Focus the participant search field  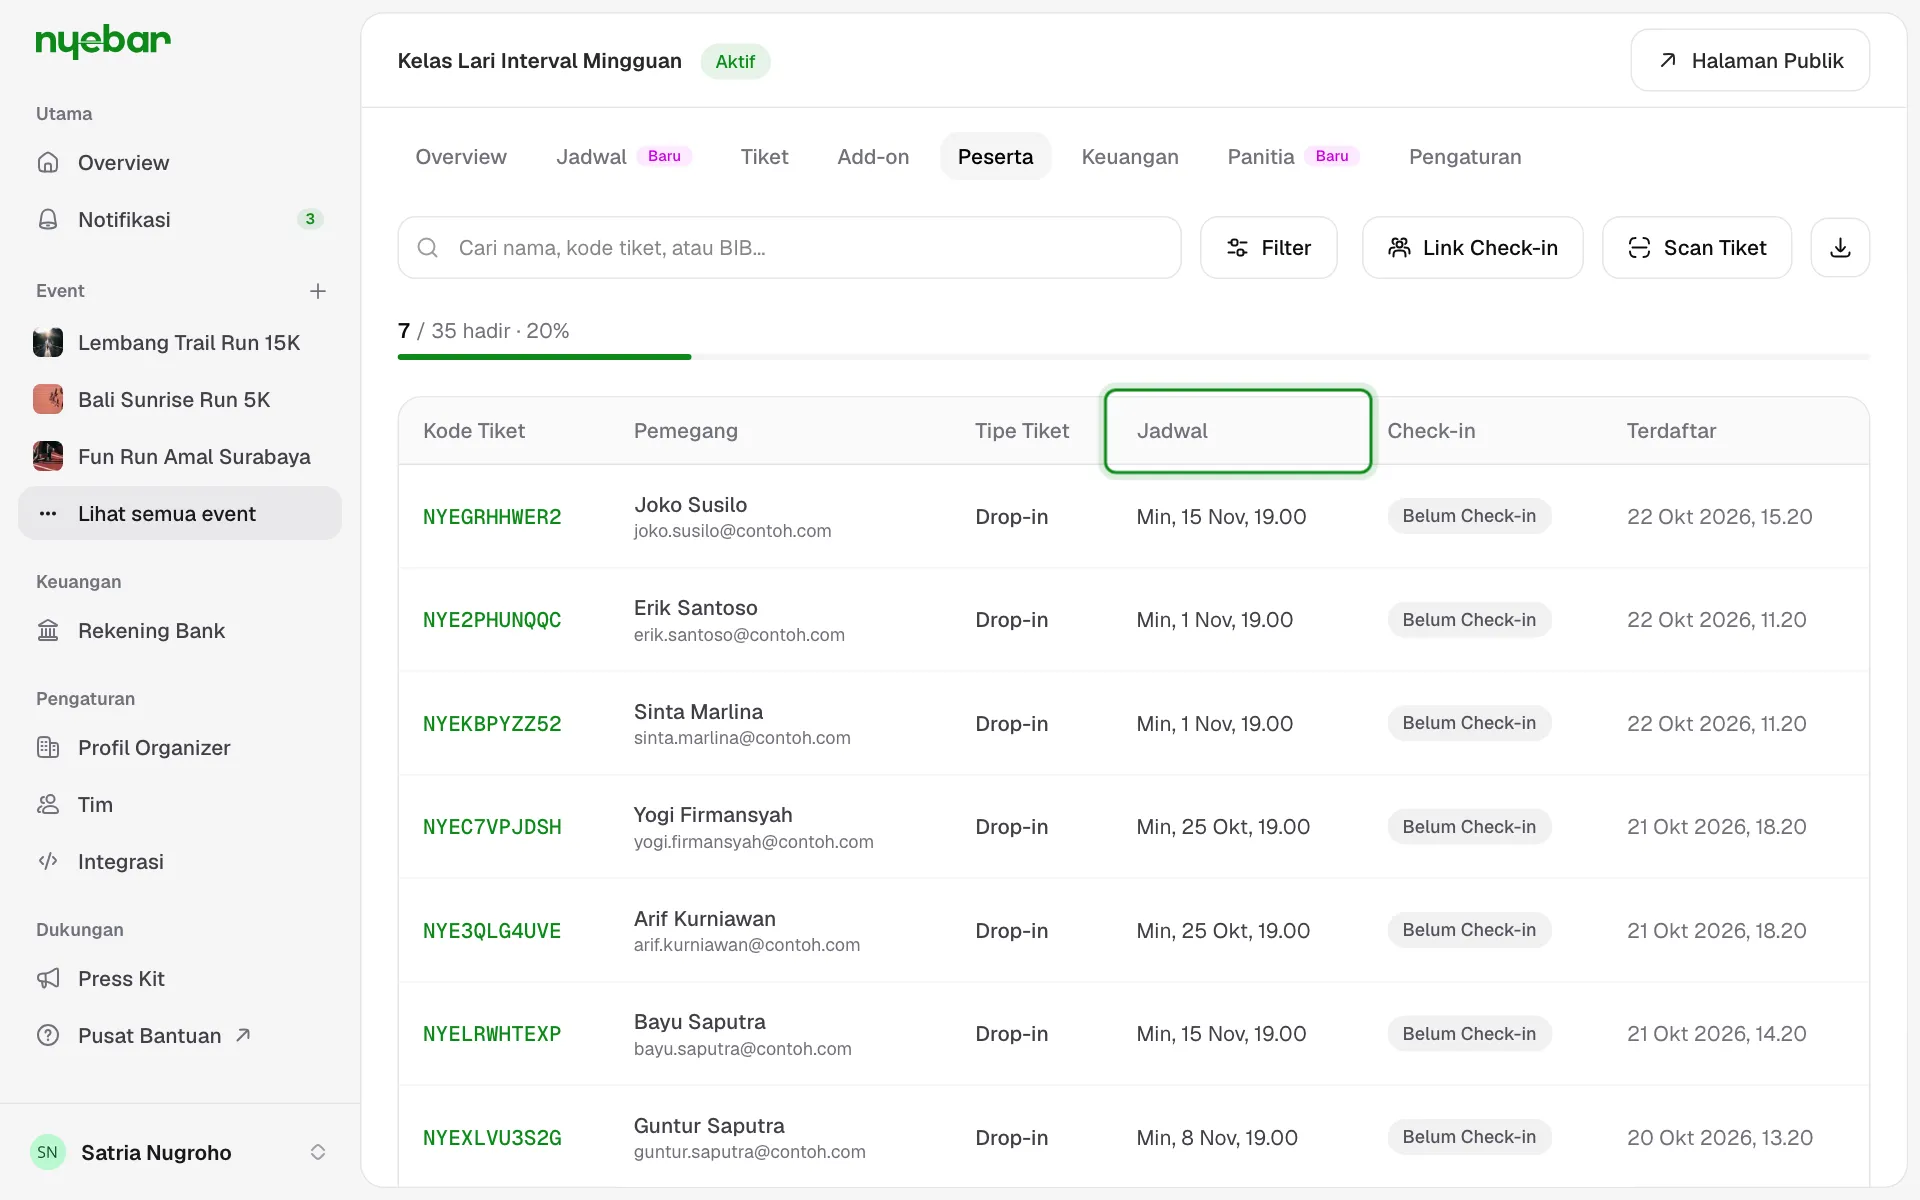[x=789, y=248]
